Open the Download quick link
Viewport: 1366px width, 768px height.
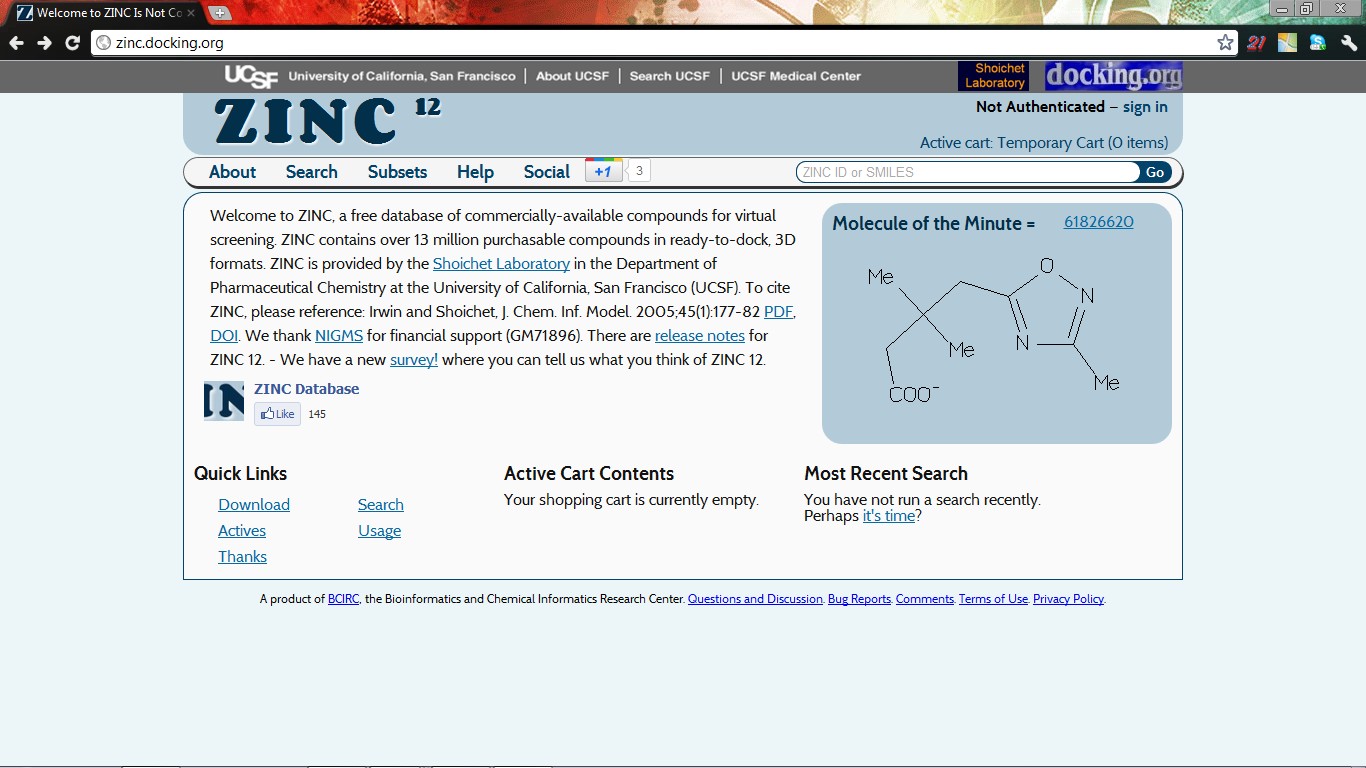[254, 505]
